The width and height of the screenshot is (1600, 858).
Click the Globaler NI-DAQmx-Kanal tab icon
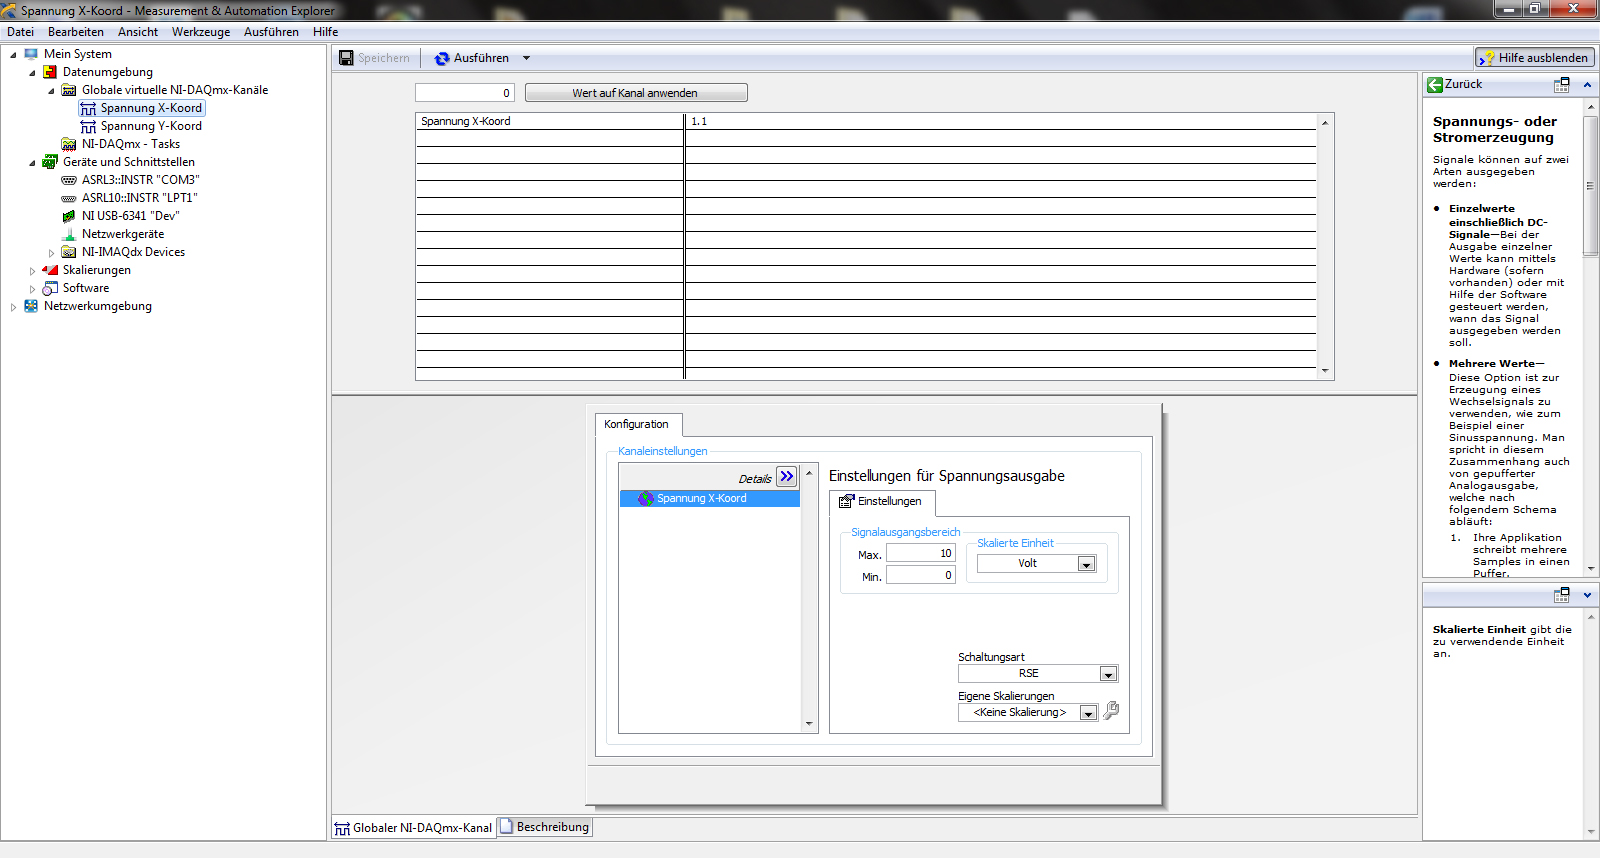[x=342, y=828]
